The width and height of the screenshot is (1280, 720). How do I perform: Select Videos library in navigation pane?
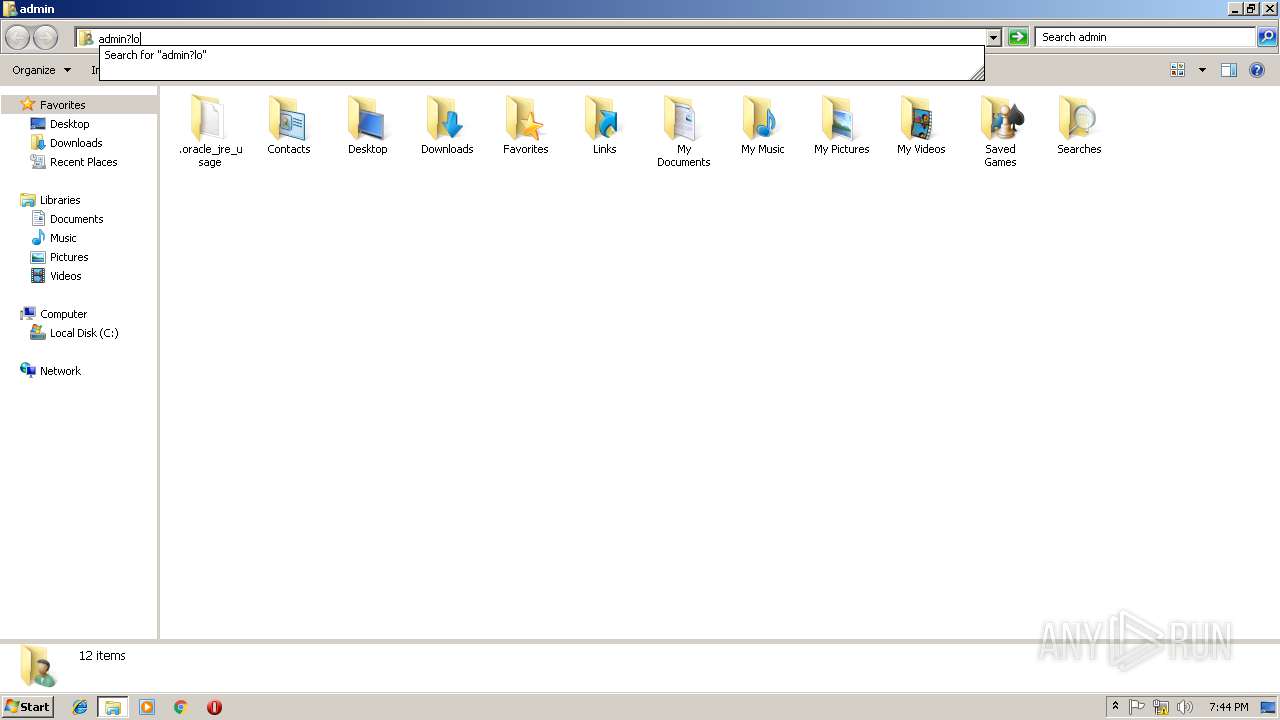[65, 276]
